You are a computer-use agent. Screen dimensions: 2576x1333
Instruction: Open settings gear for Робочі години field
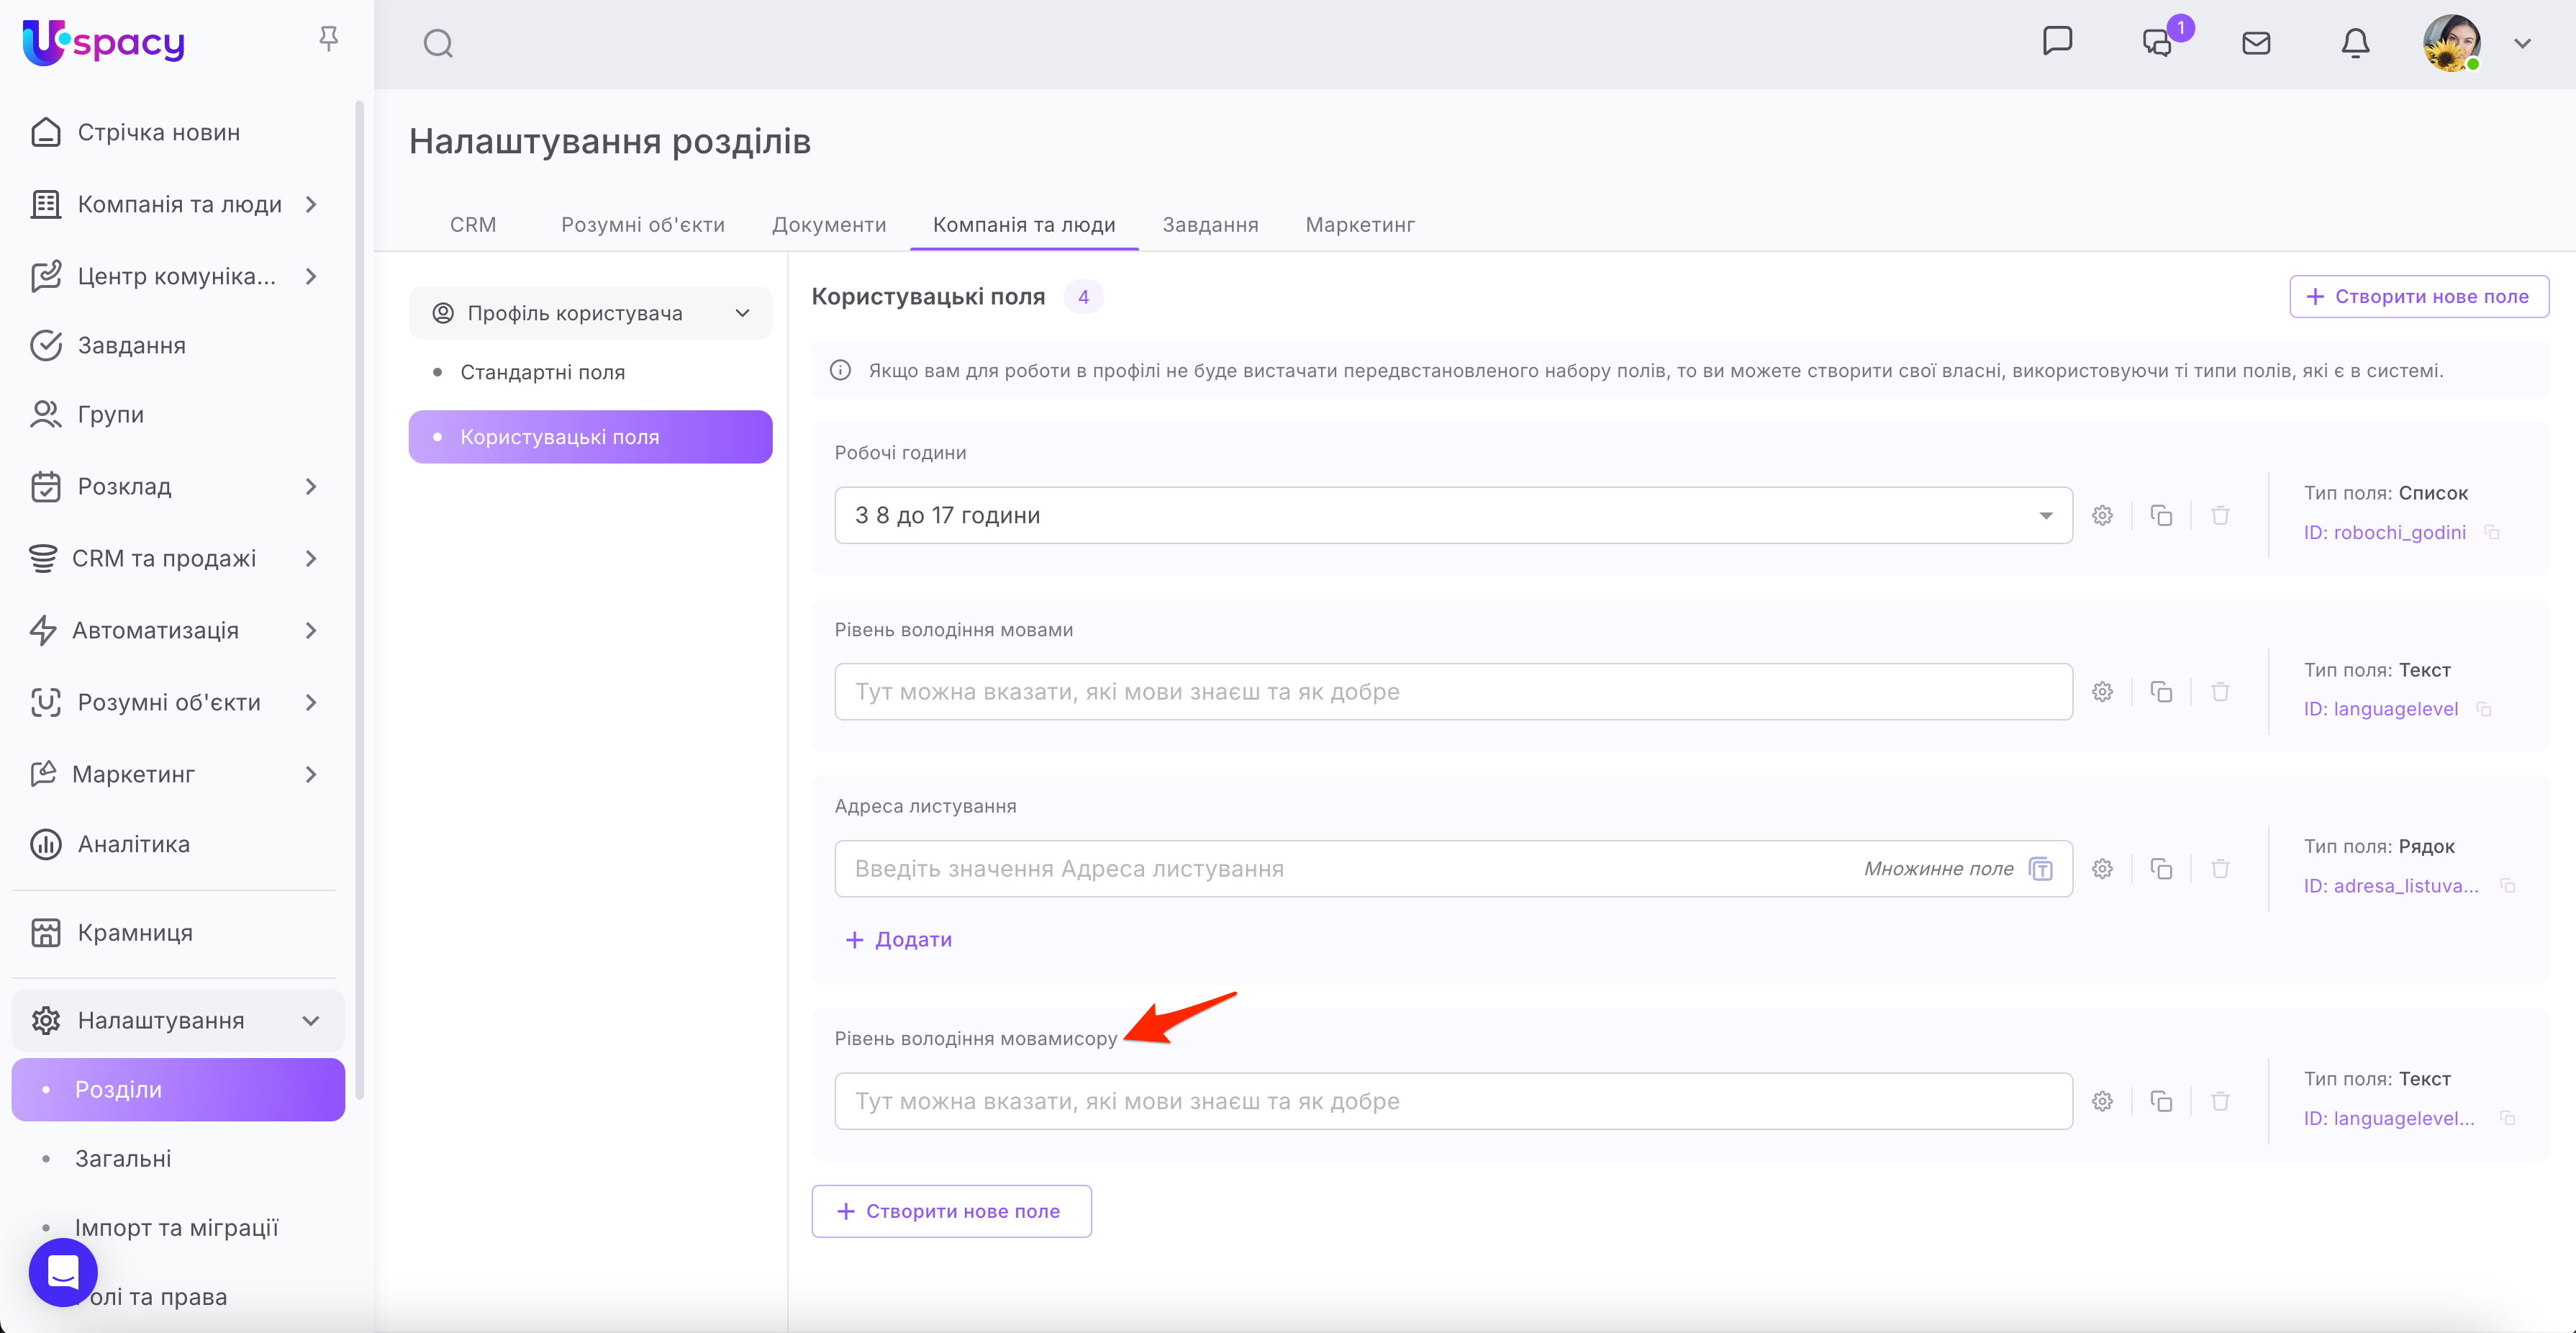(2103, 516)
